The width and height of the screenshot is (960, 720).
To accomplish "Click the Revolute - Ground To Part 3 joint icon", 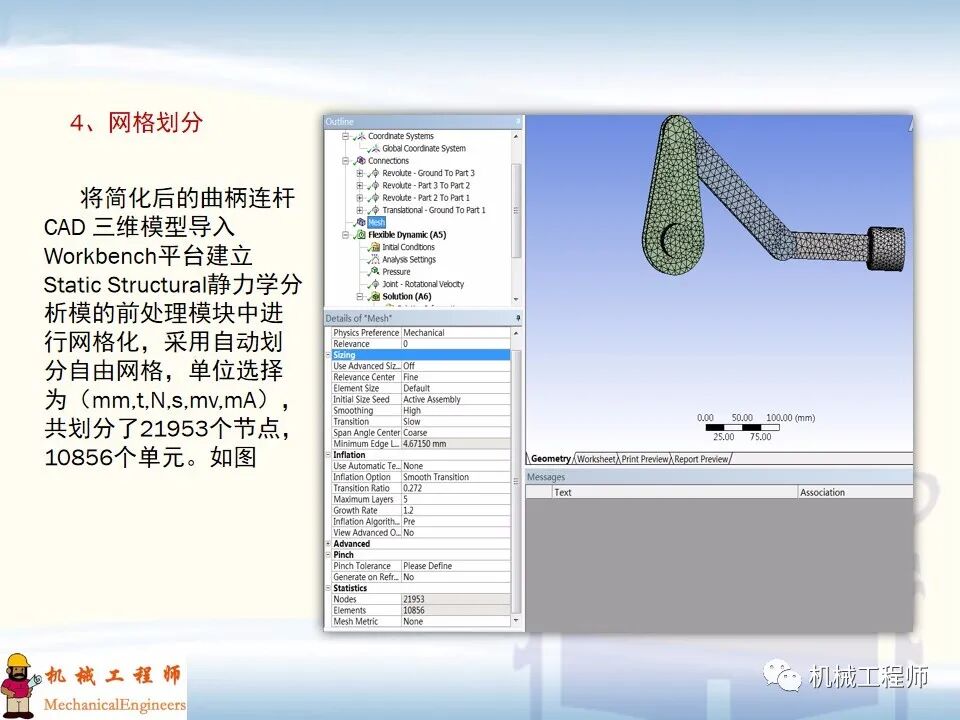I will (x=374, y=173).
